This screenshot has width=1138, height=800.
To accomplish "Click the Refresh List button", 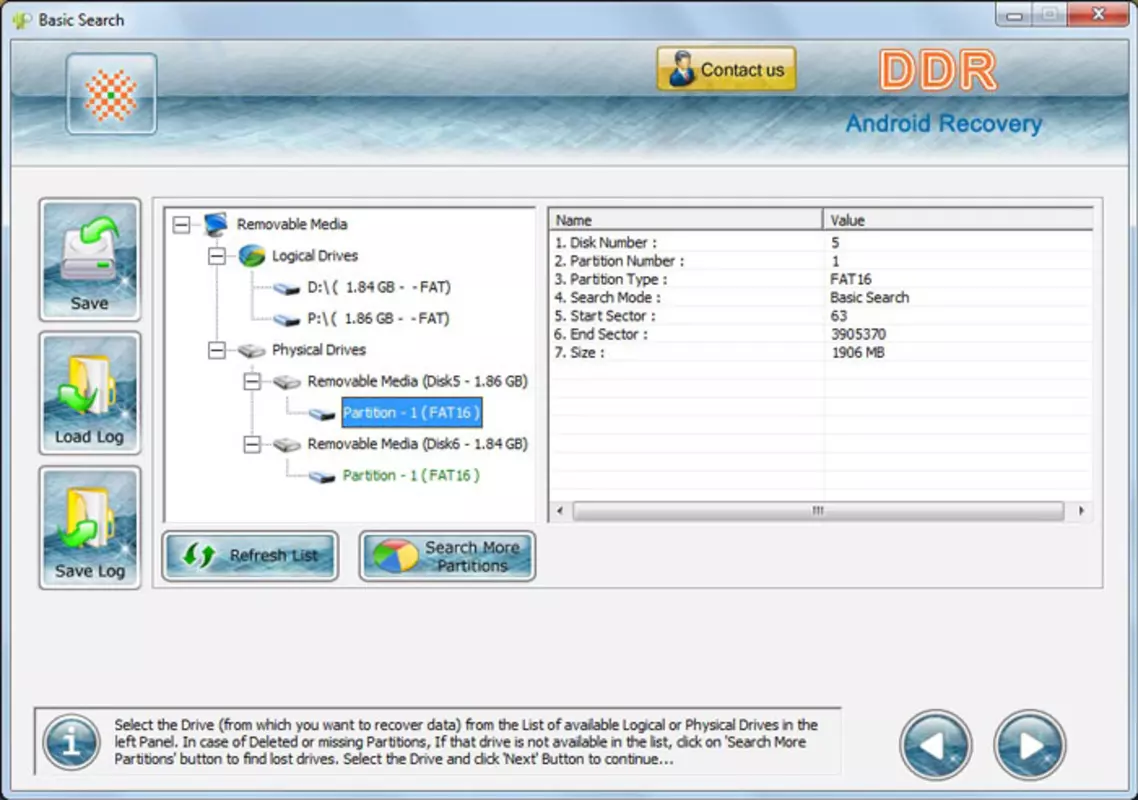I will pyautogui.click(x=250, y=556).
